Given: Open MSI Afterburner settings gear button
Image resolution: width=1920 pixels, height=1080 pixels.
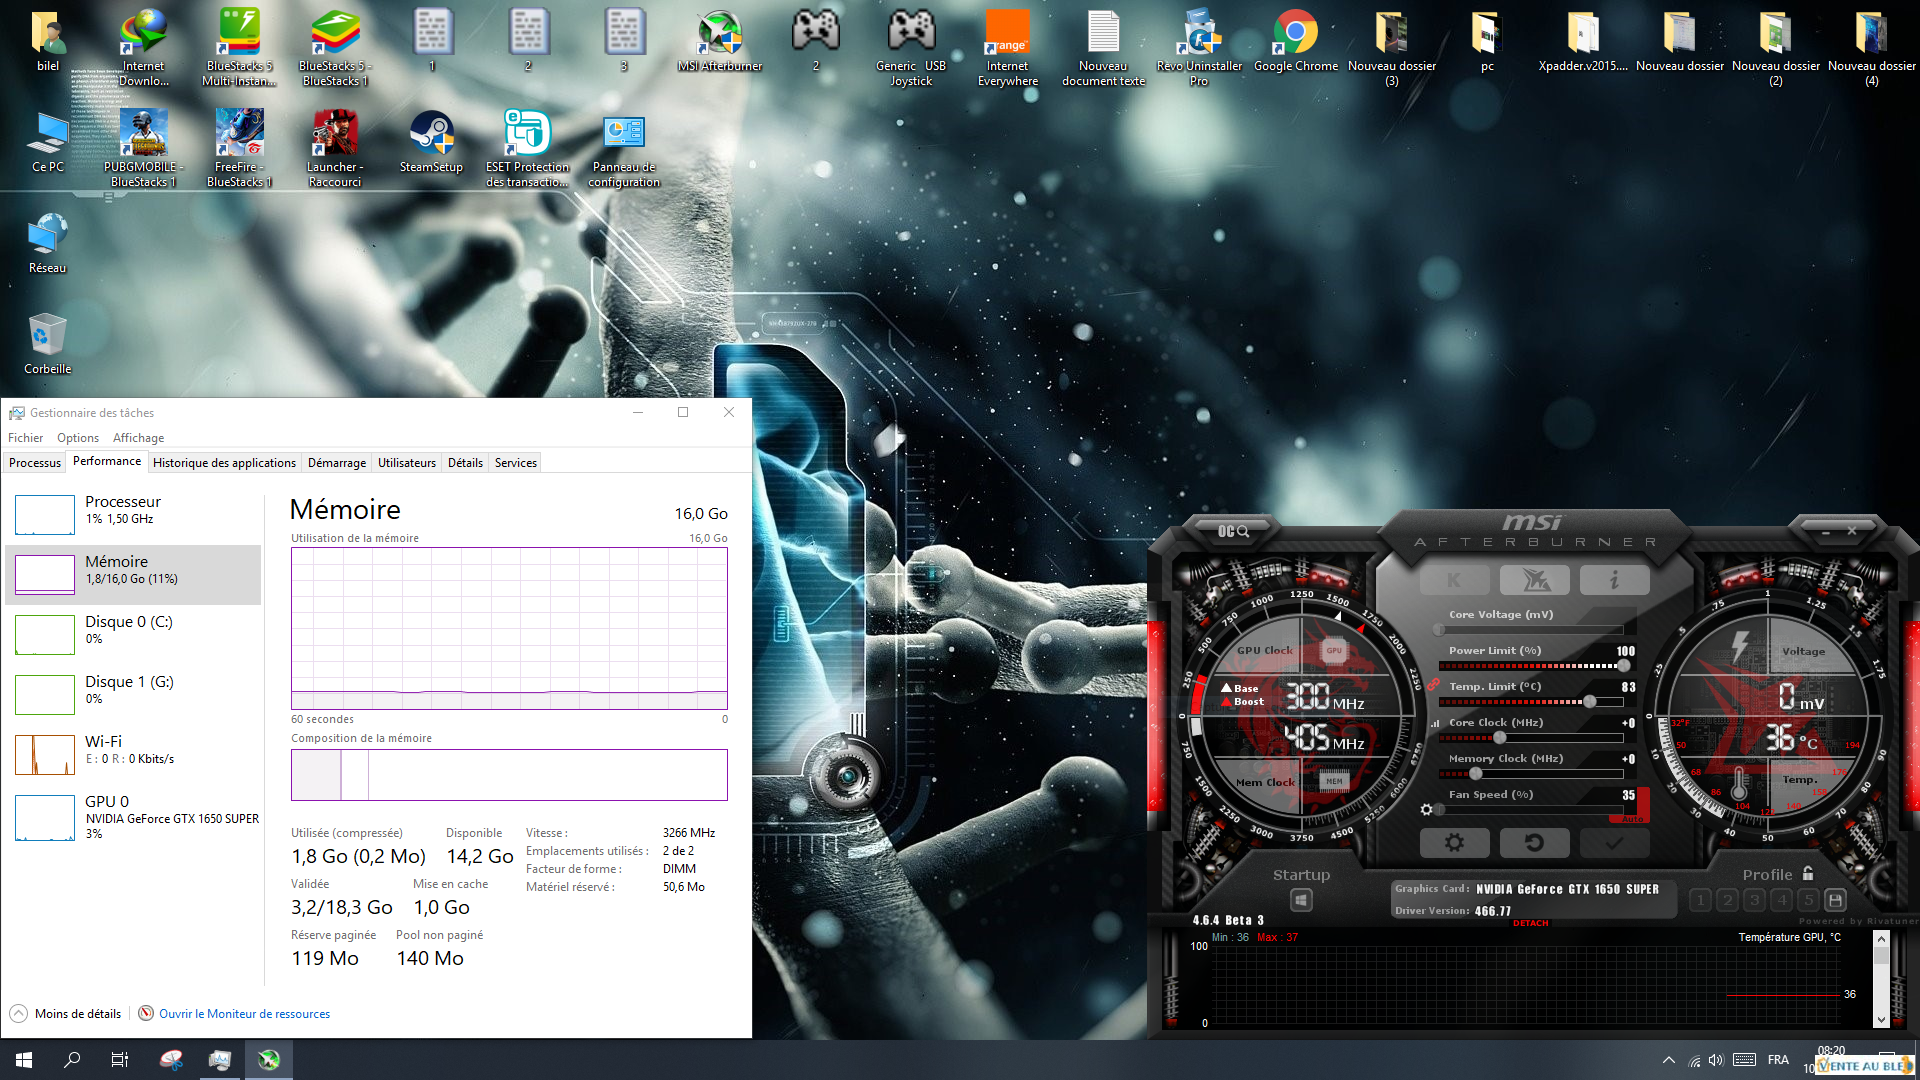Looking at the screenshot, I should (1454, 843).
